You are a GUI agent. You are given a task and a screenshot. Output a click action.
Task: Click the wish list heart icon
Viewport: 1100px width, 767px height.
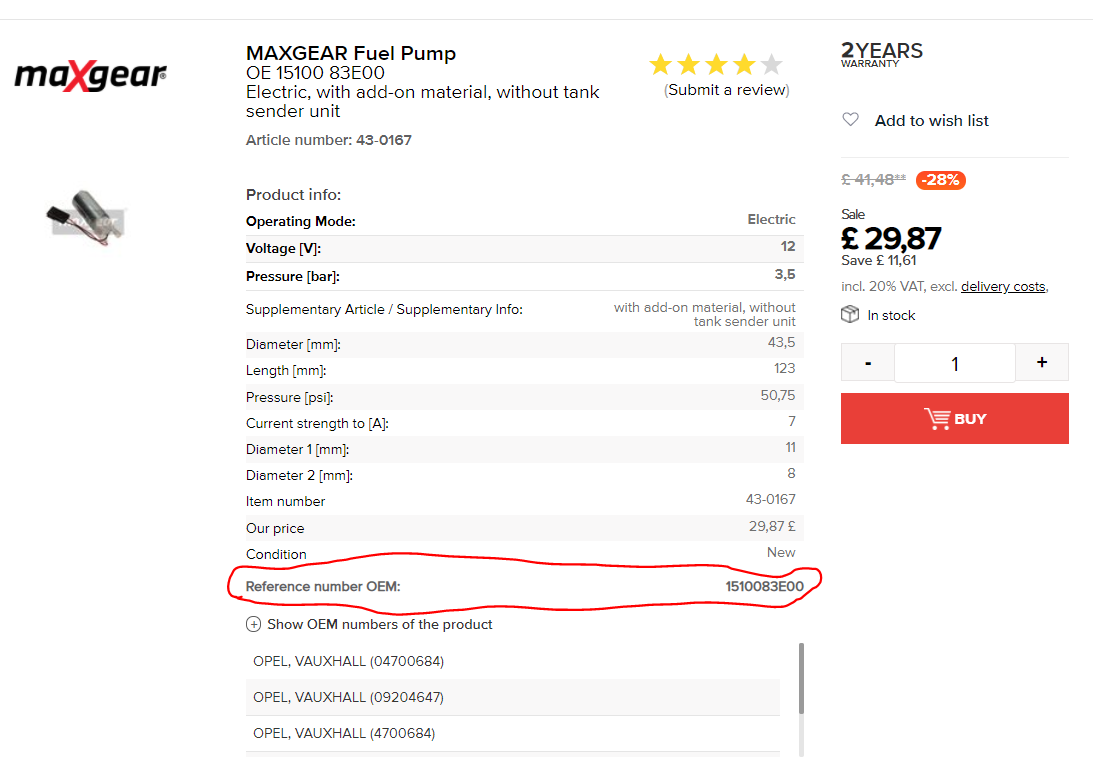click(850, 120)
